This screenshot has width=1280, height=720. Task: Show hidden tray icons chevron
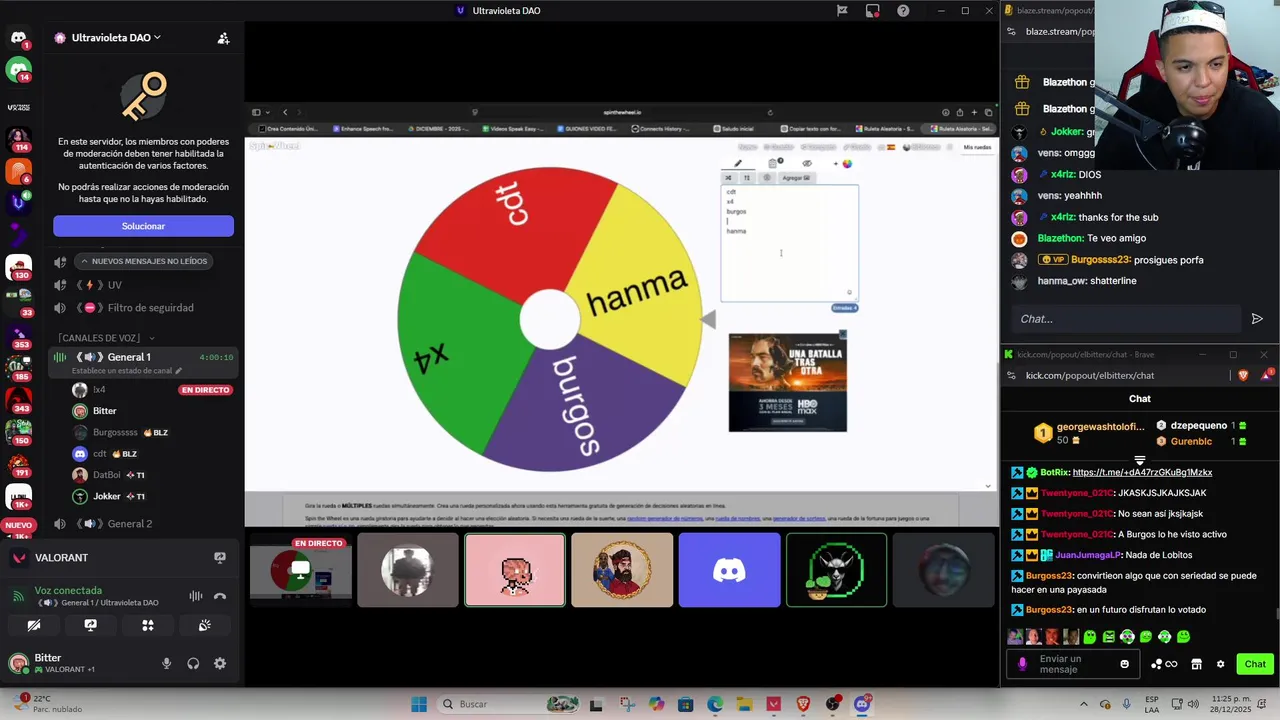click(1083, 704)
